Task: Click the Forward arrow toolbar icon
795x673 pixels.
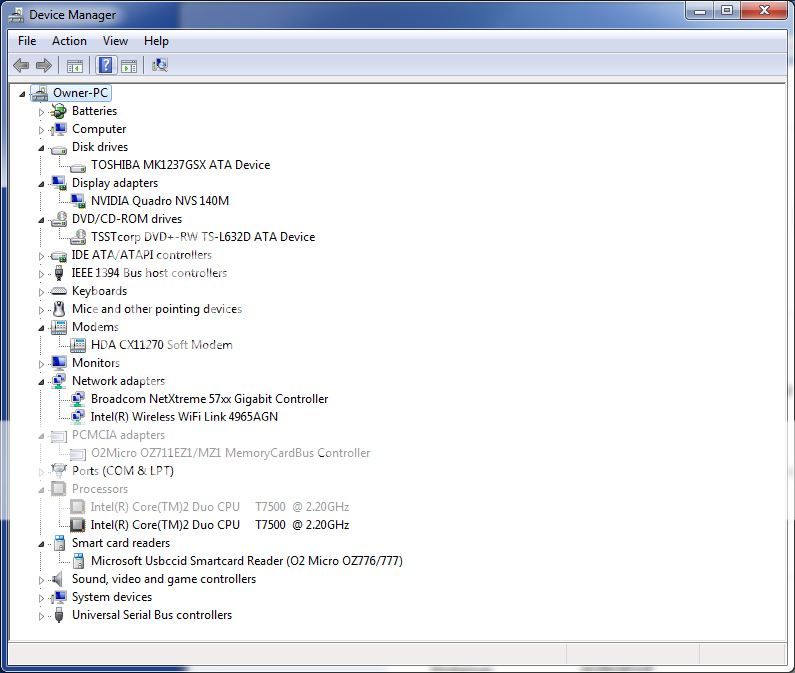Action: 44,65
